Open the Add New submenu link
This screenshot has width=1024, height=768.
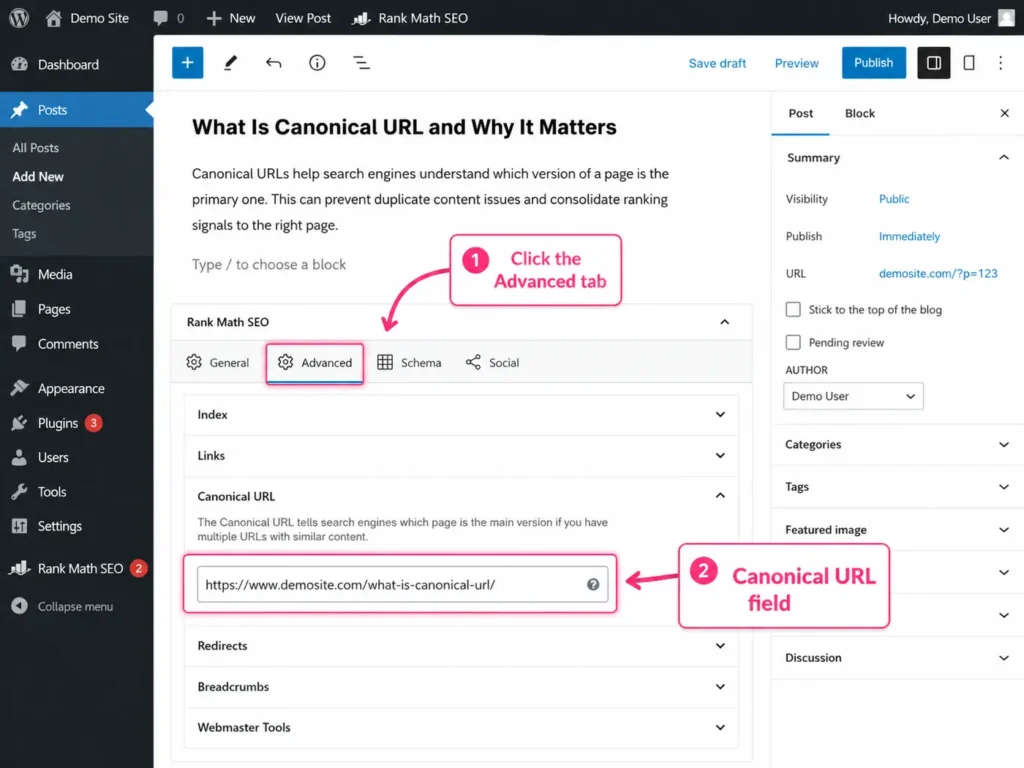[38, 176]
